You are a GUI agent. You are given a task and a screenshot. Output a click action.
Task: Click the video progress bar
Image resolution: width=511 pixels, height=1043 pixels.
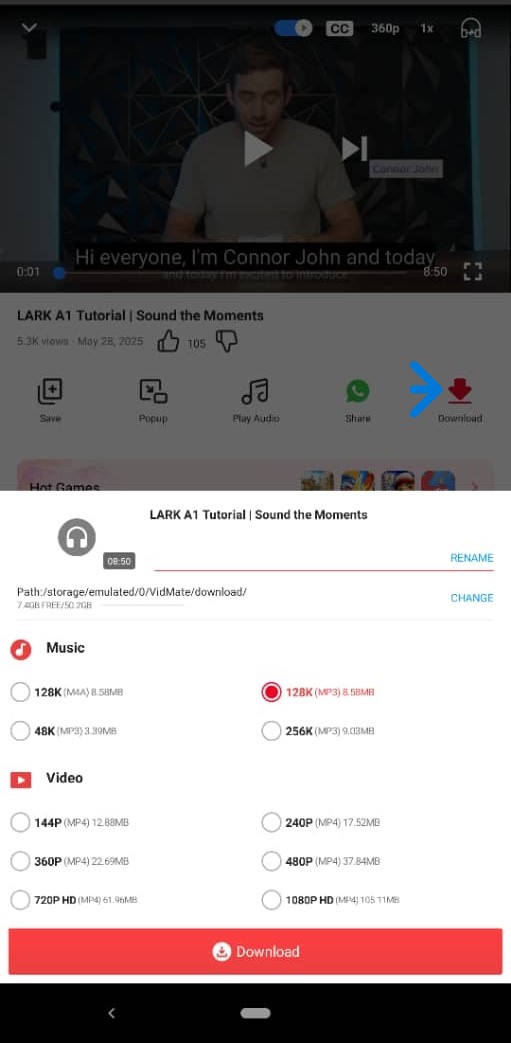(233, 272)
